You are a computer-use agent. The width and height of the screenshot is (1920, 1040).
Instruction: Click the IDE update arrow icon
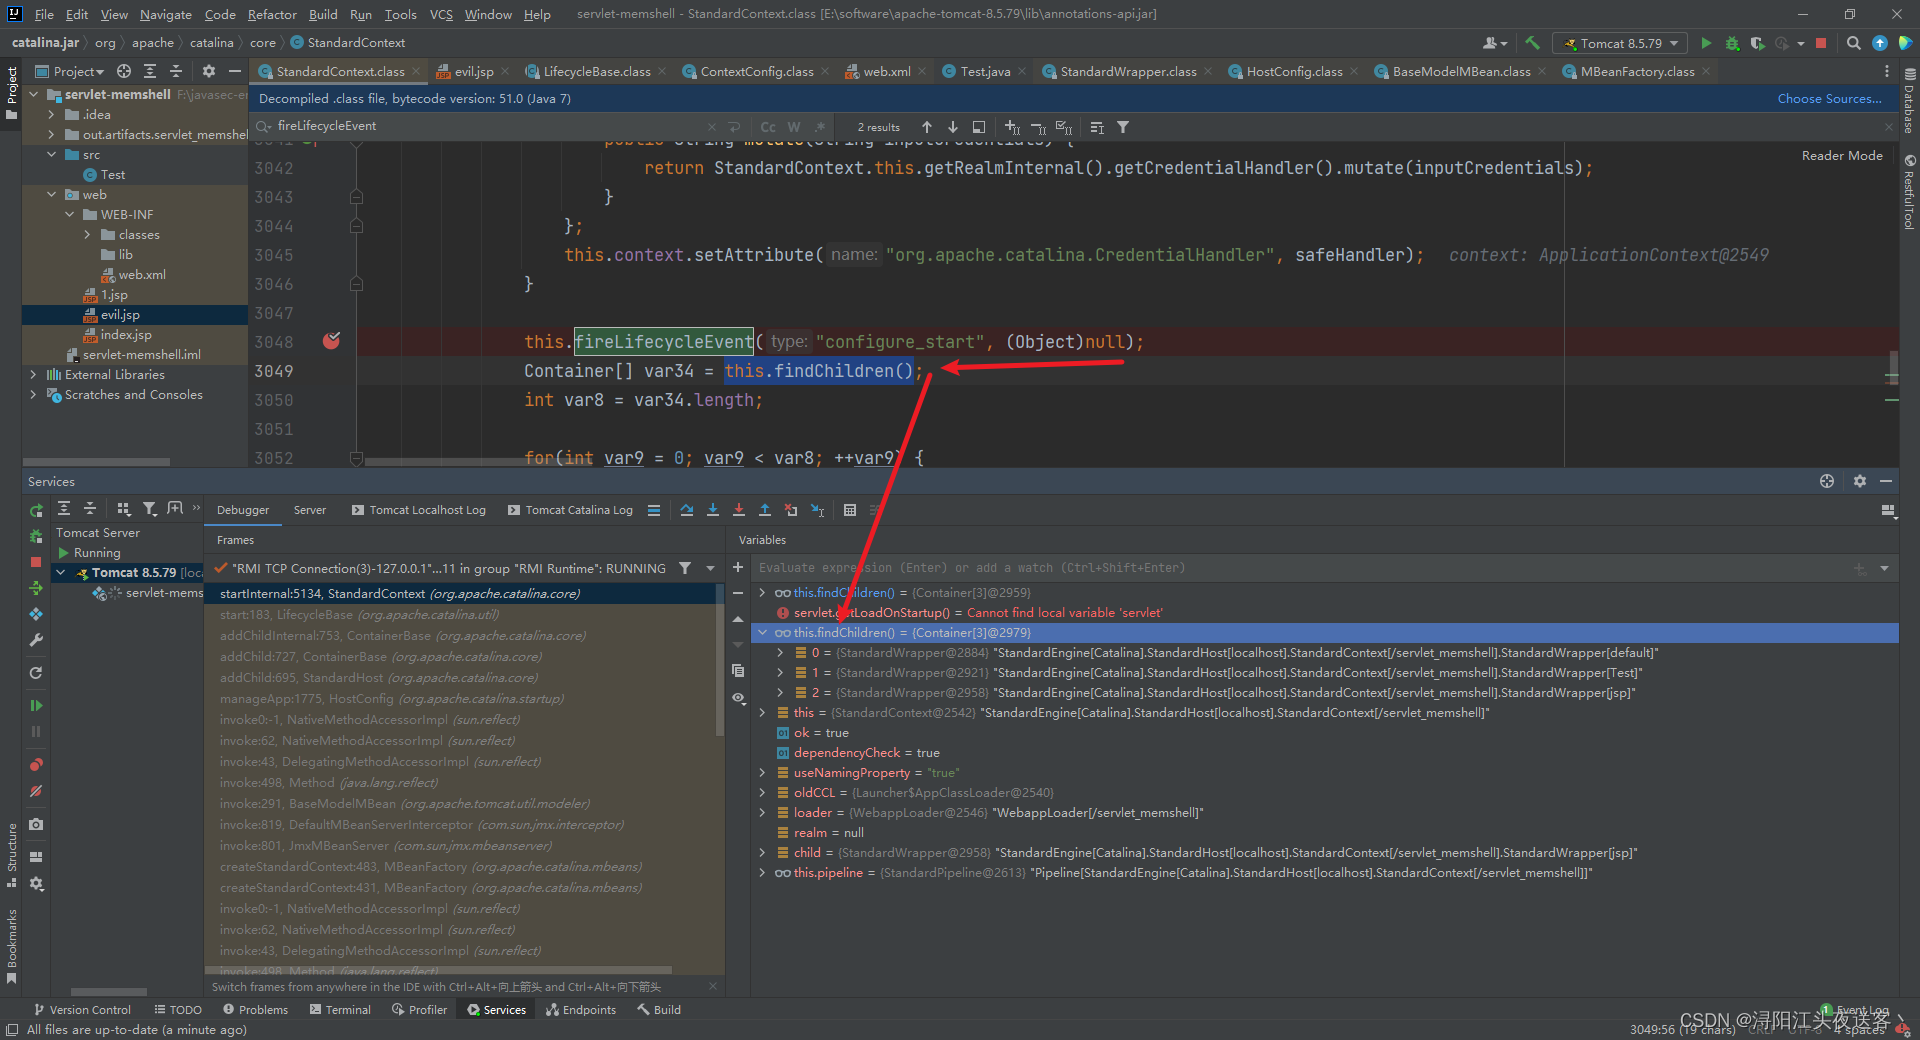point(1880,43)
